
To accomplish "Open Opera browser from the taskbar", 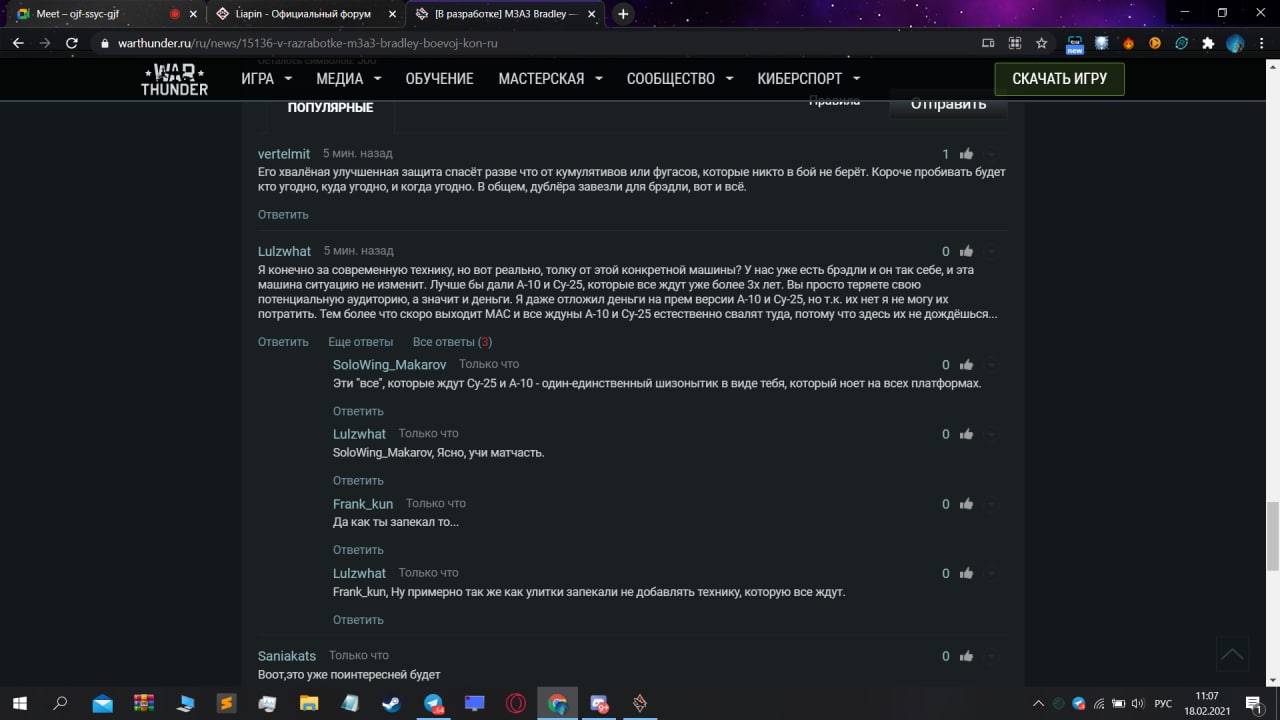I will pos(516,704).
